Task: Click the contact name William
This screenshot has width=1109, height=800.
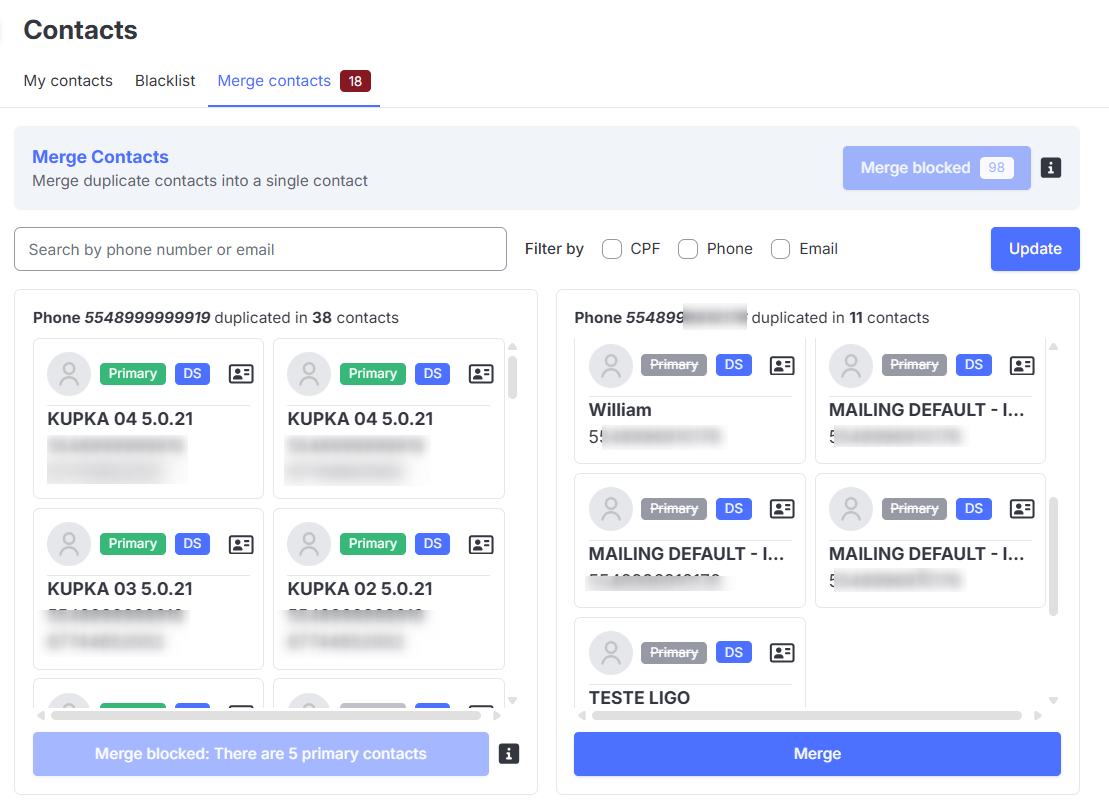Action: coord(620,410)
